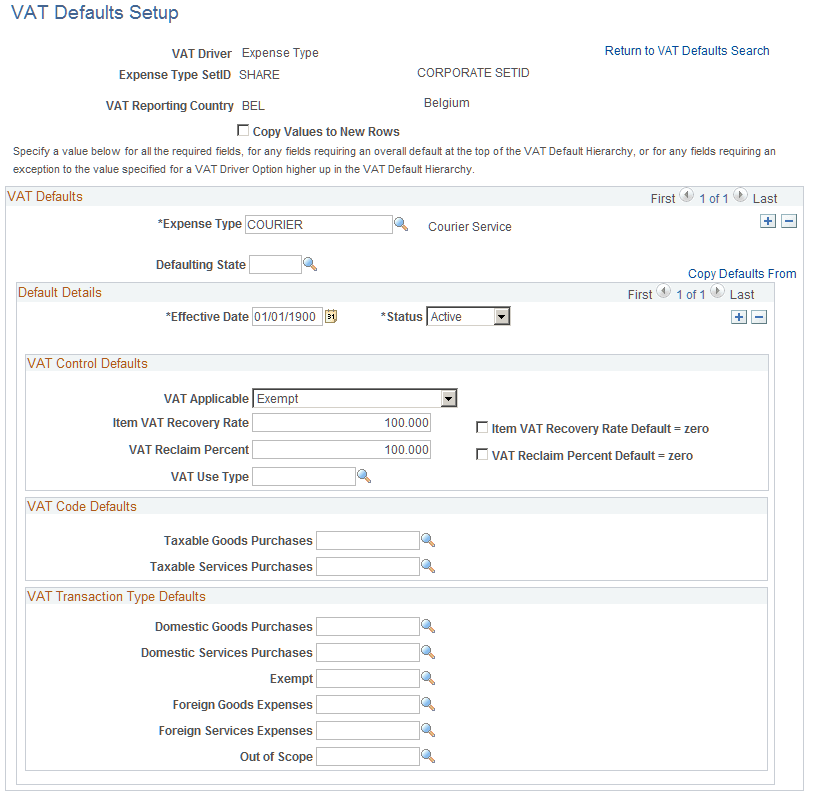Open the Taxable Goods Purchases lookup
Screen dimensions: 818x799
(428, 541)
